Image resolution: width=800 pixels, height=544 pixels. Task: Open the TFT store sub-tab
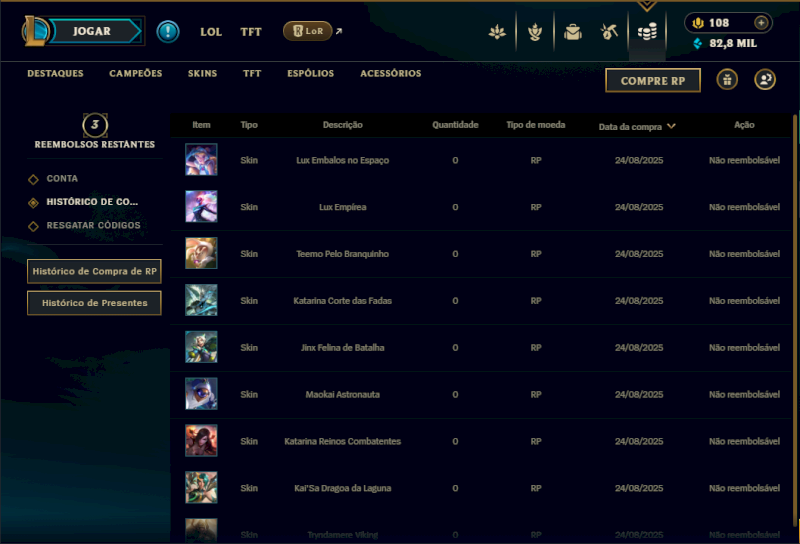click(x=252, y=73)
